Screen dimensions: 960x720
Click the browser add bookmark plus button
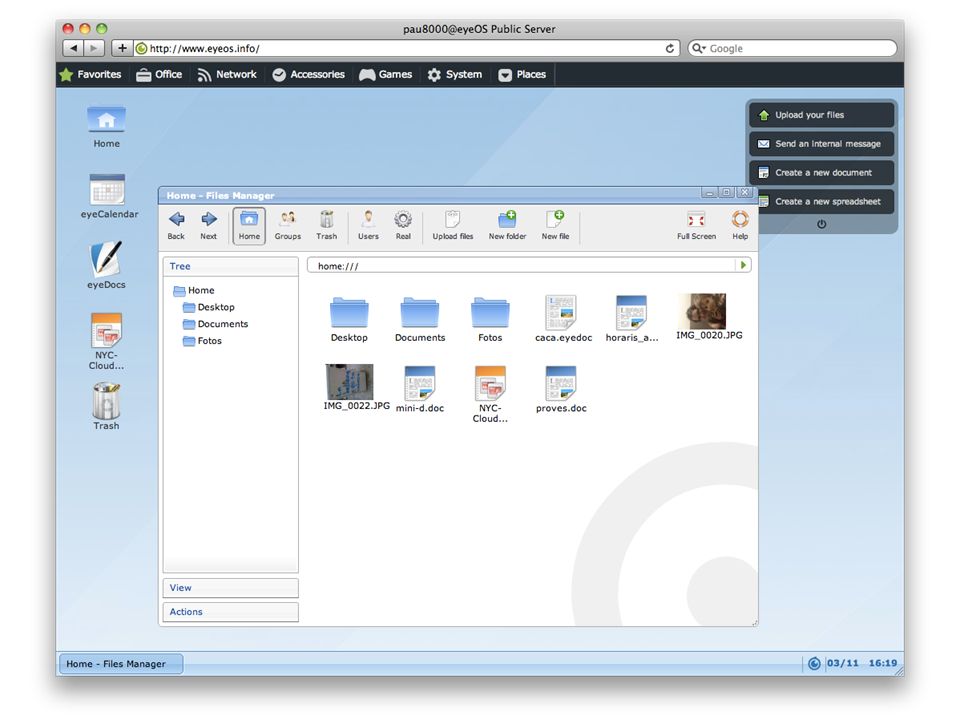pyautogui.click(x=122, y=48)
